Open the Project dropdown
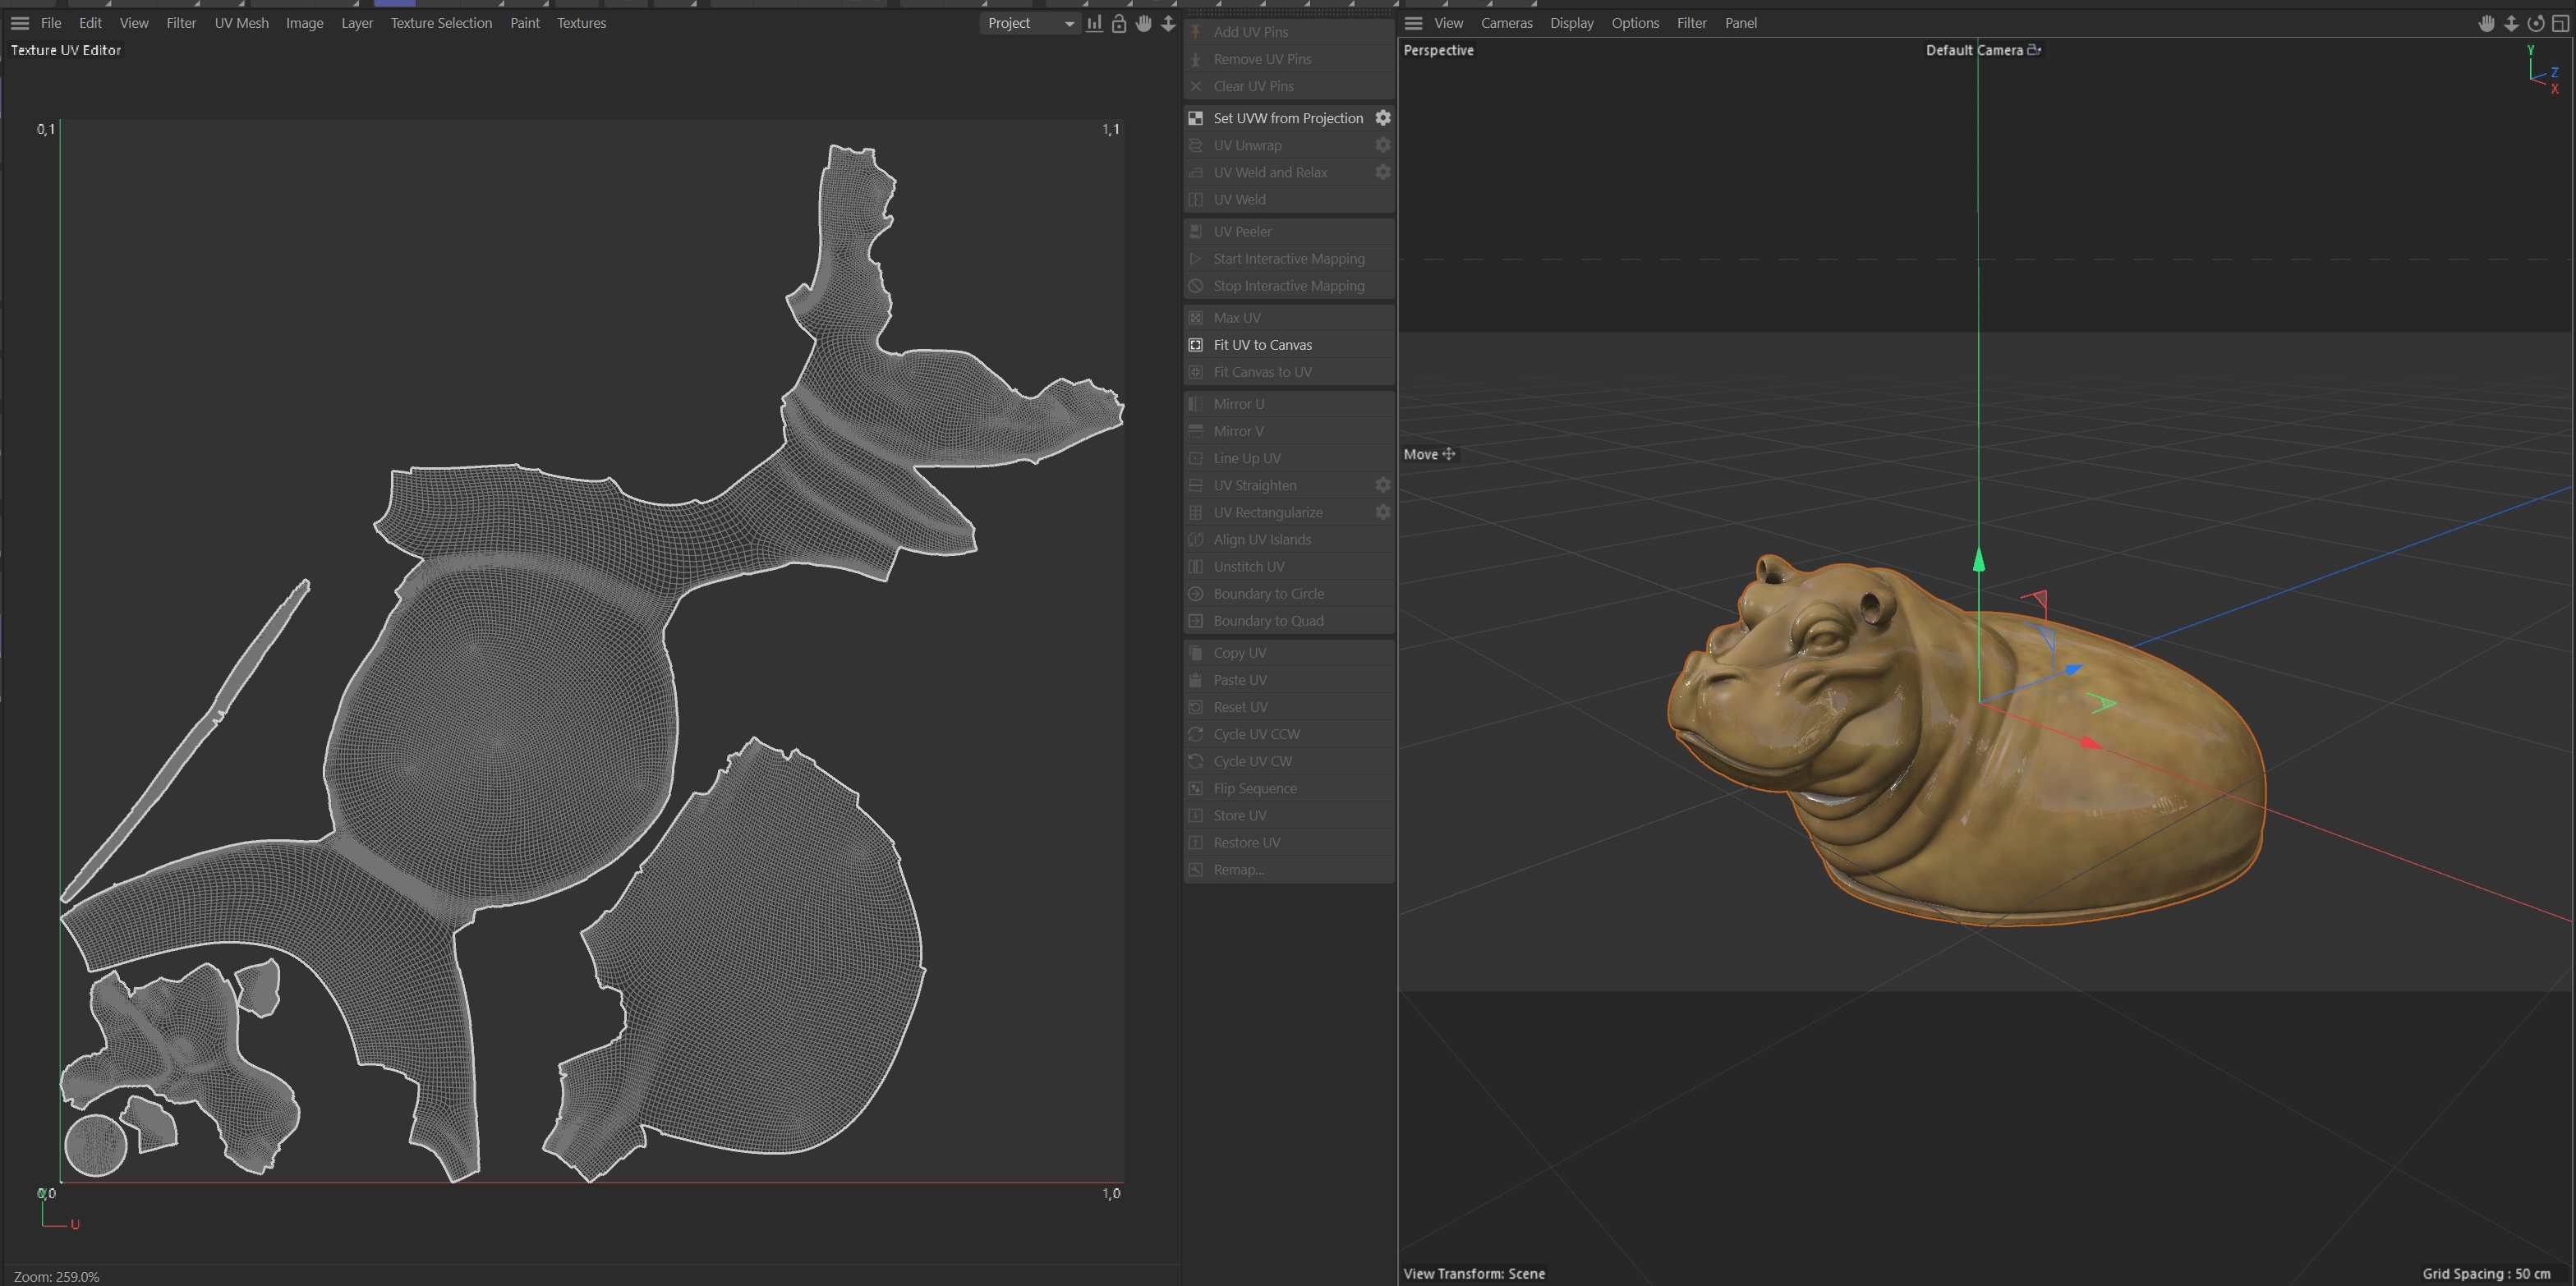Screen dimensions: 2576x1286 [x=1030, y=23]
